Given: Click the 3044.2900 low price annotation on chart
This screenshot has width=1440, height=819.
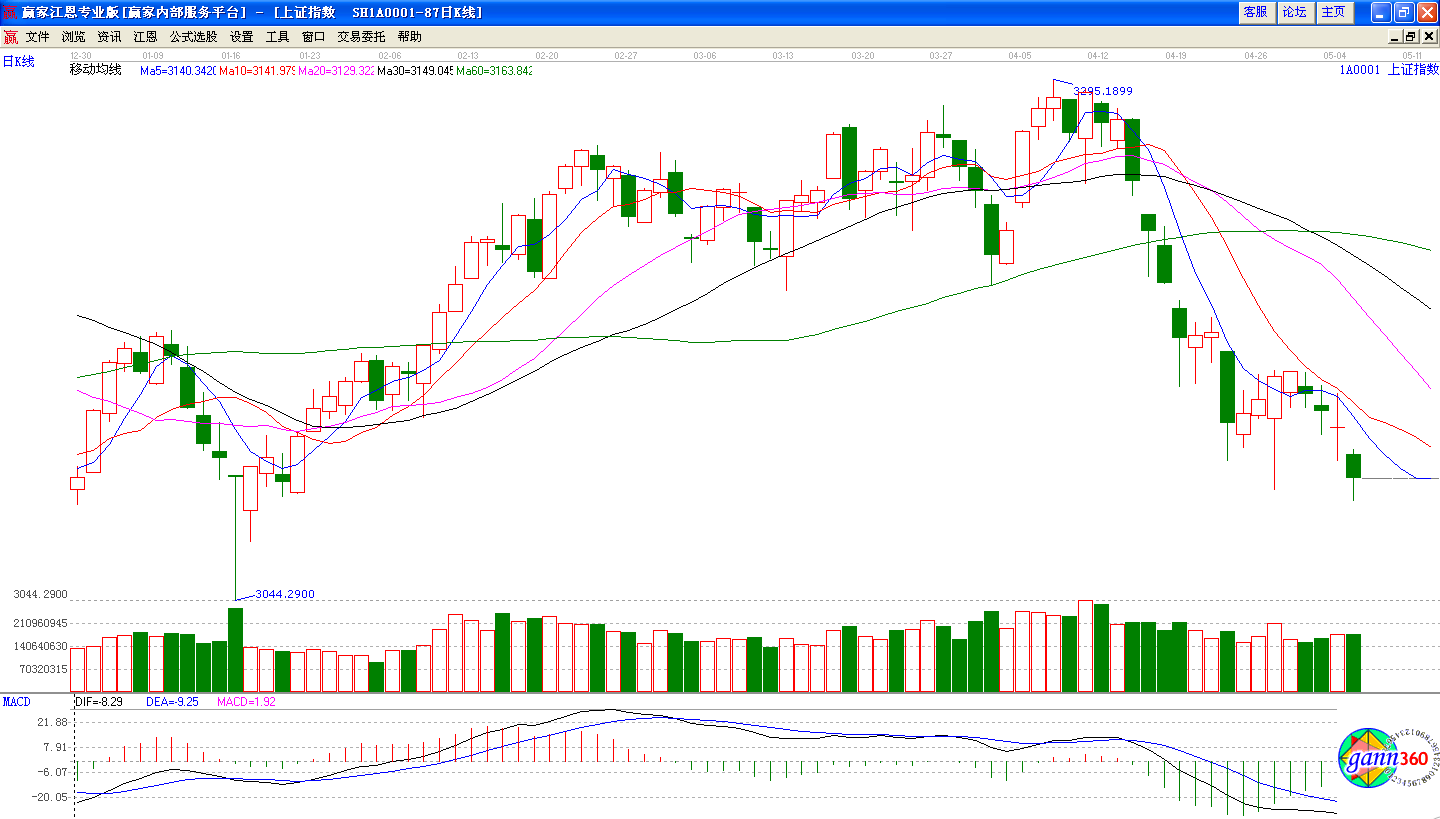Looking at the screenshot, I should [x=285, y=594].
